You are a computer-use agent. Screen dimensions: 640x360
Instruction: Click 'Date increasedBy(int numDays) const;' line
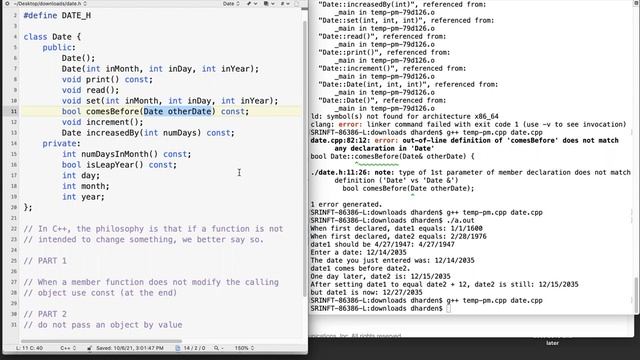click(148, 133)
